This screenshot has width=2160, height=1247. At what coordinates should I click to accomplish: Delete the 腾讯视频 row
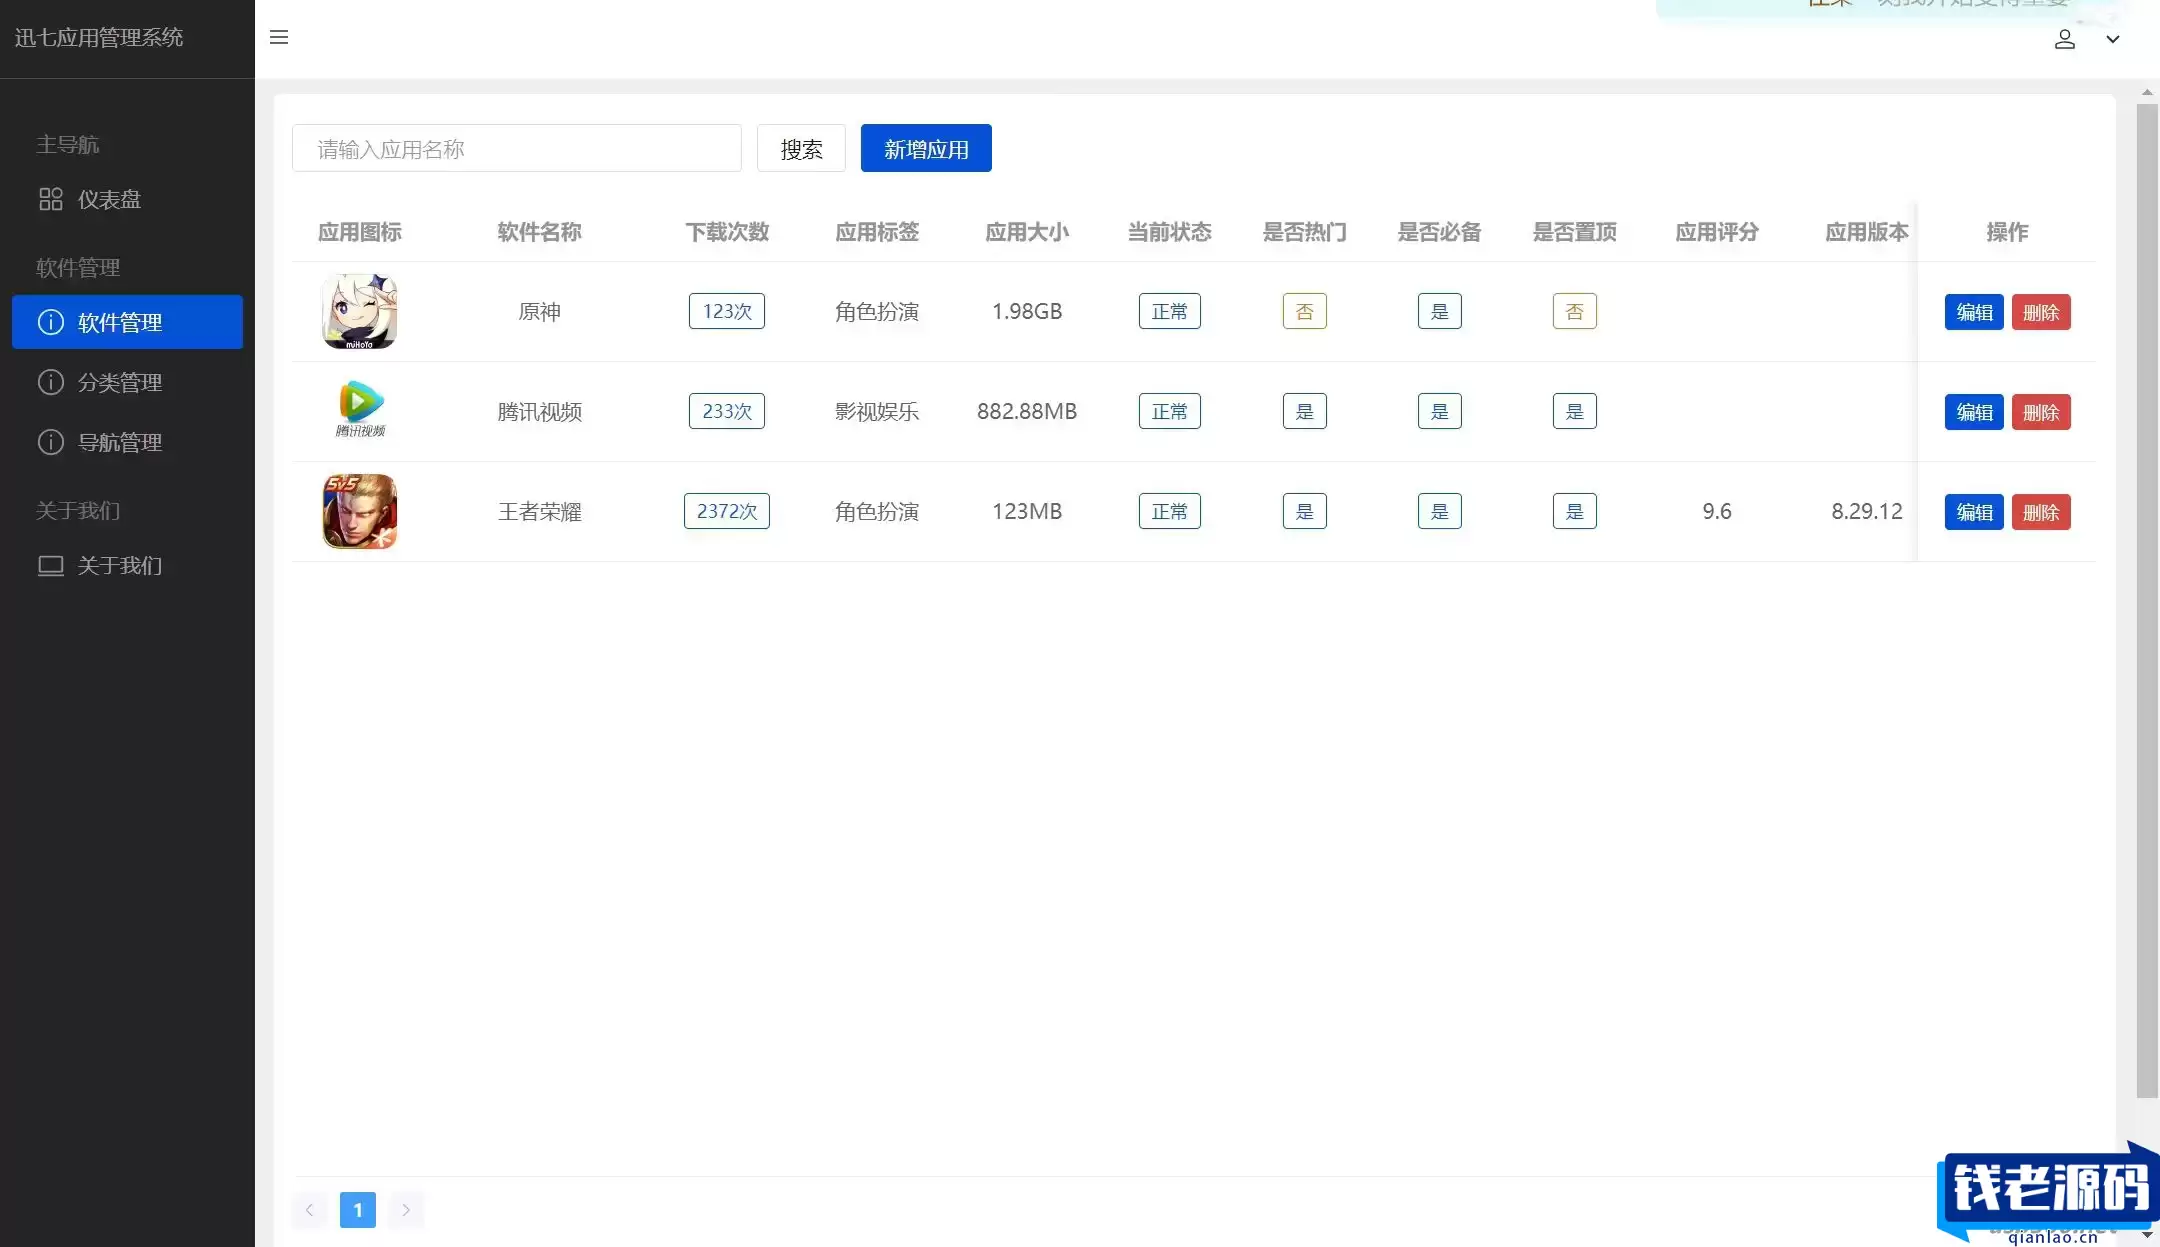(2041, 412)
